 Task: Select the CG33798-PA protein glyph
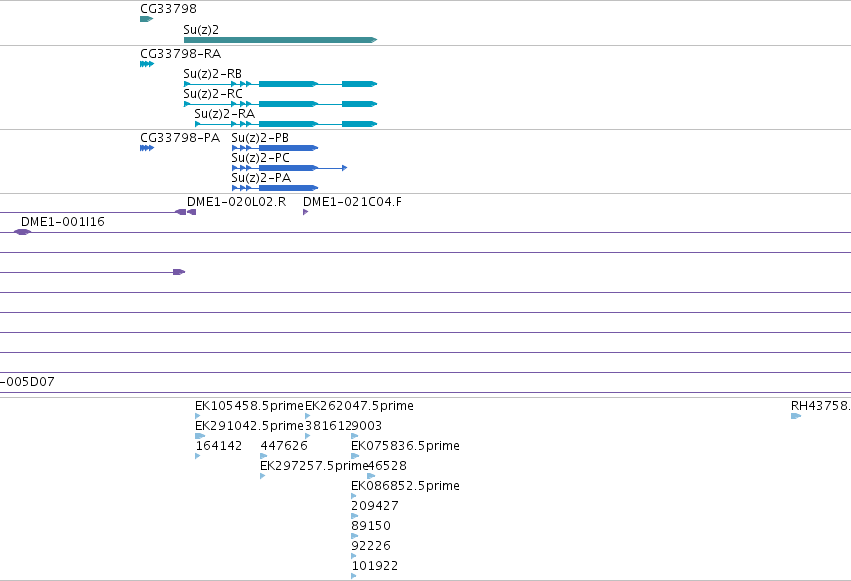147,148
